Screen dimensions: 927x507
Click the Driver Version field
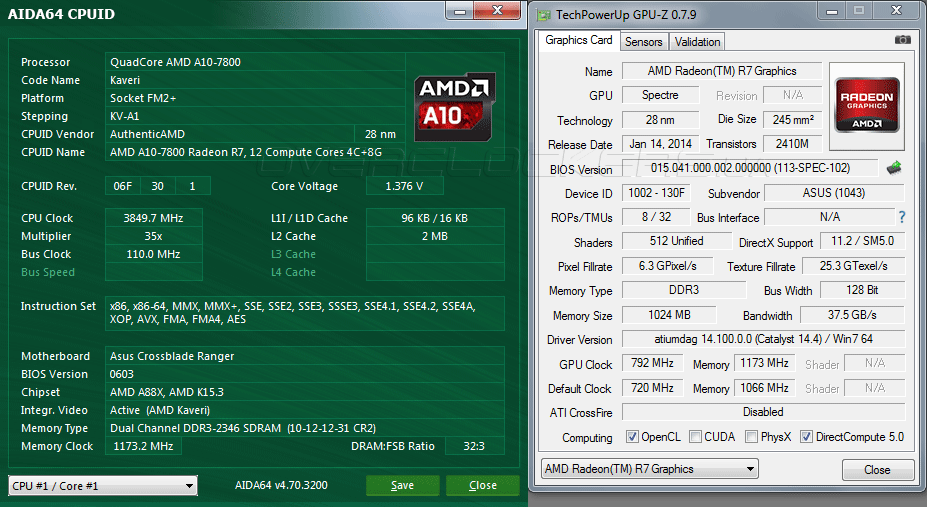coord(763,339)
